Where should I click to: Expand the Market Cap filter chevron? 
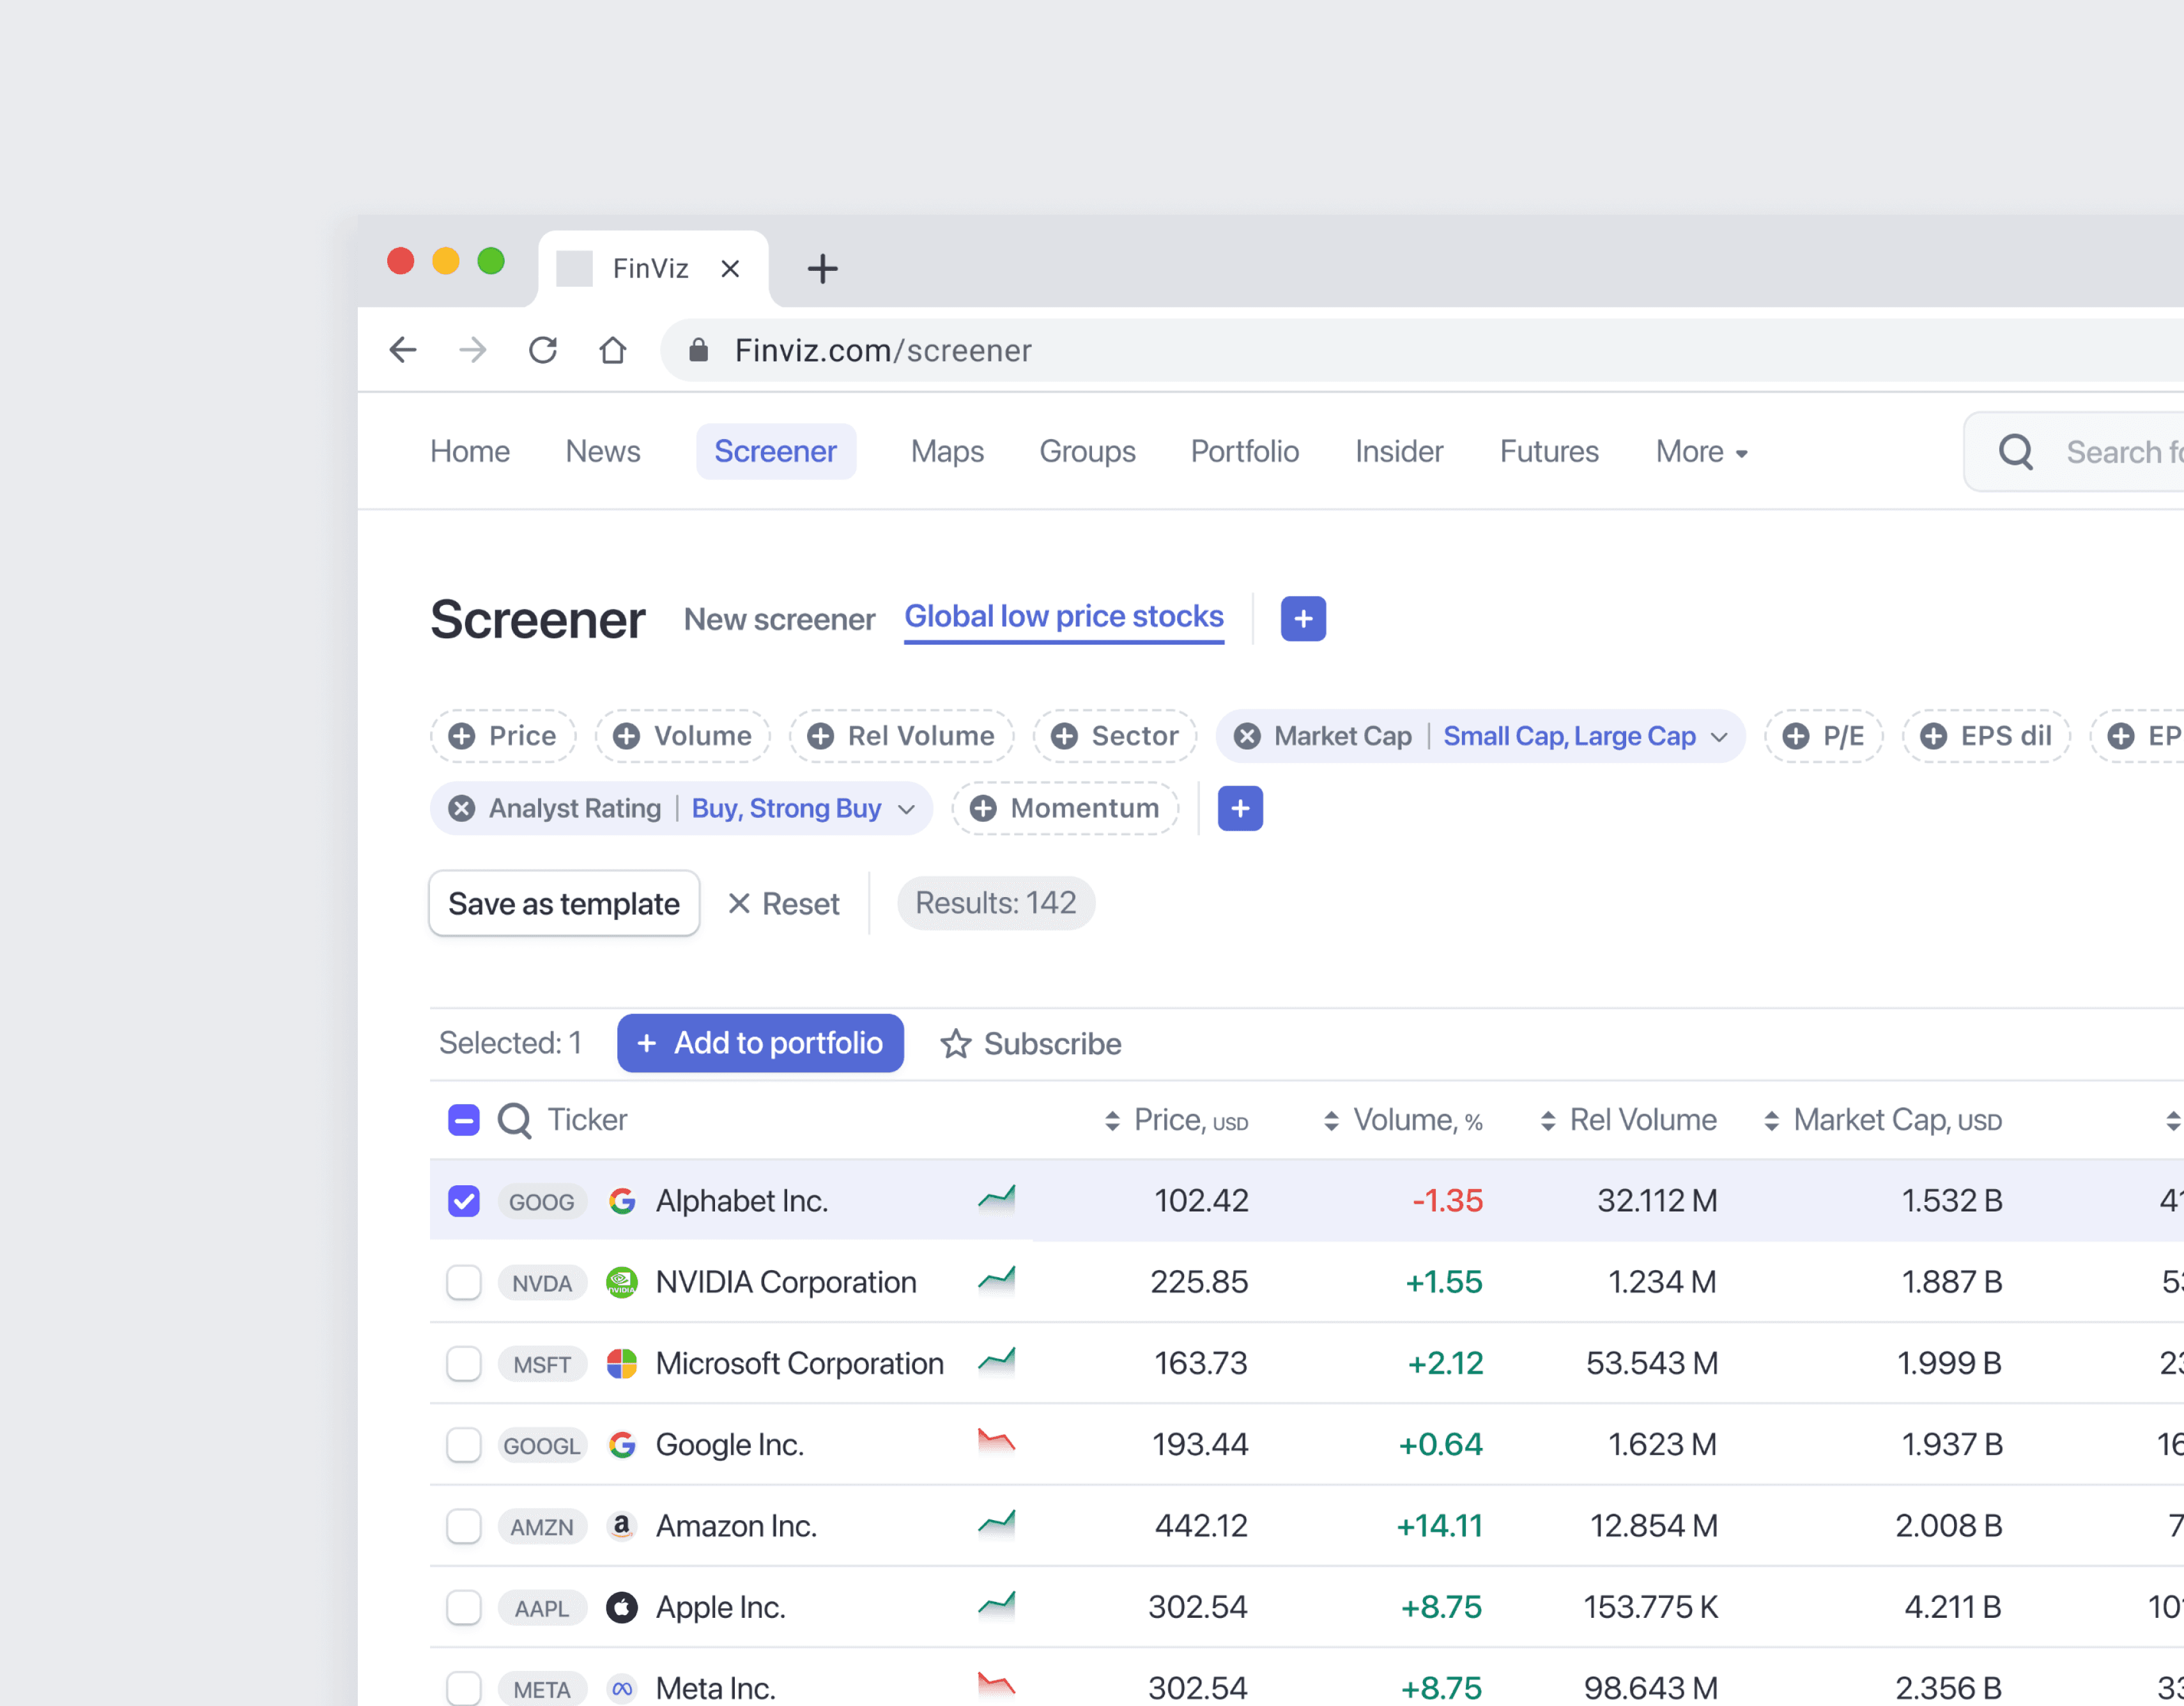click(x=1718, y=737)
